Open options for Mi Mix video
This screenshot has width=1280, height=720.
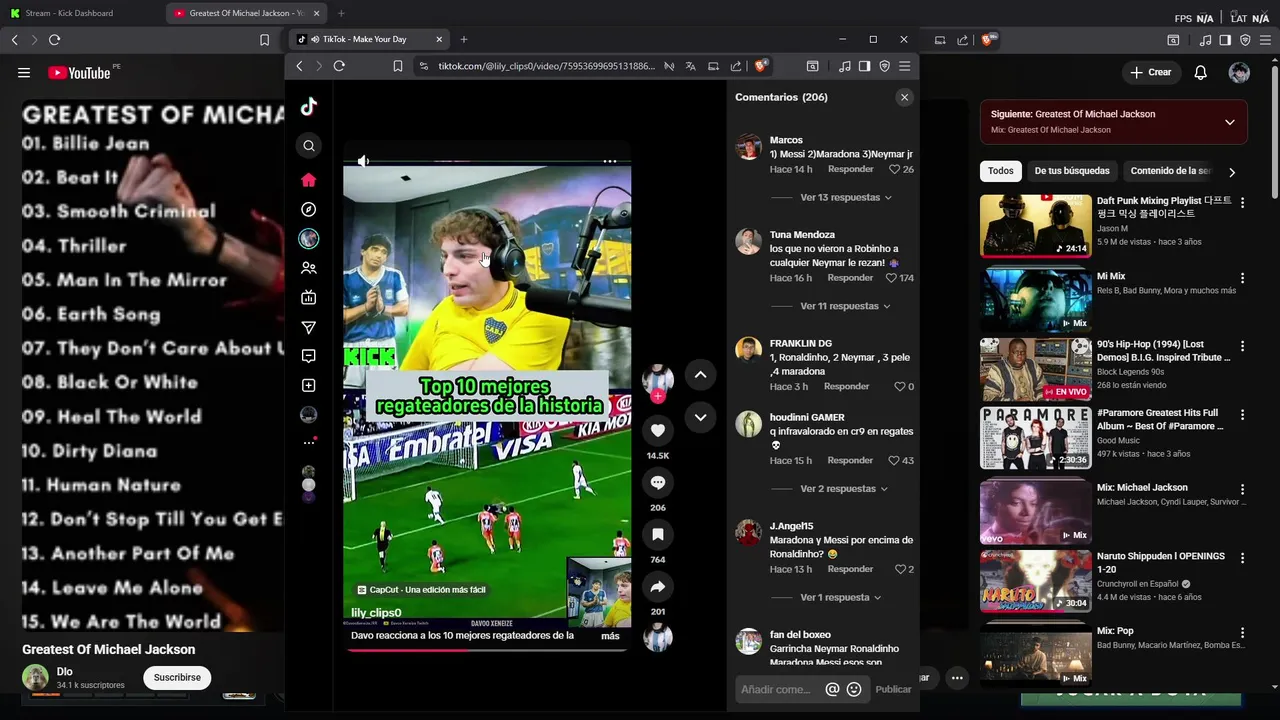click(1243, 278)
